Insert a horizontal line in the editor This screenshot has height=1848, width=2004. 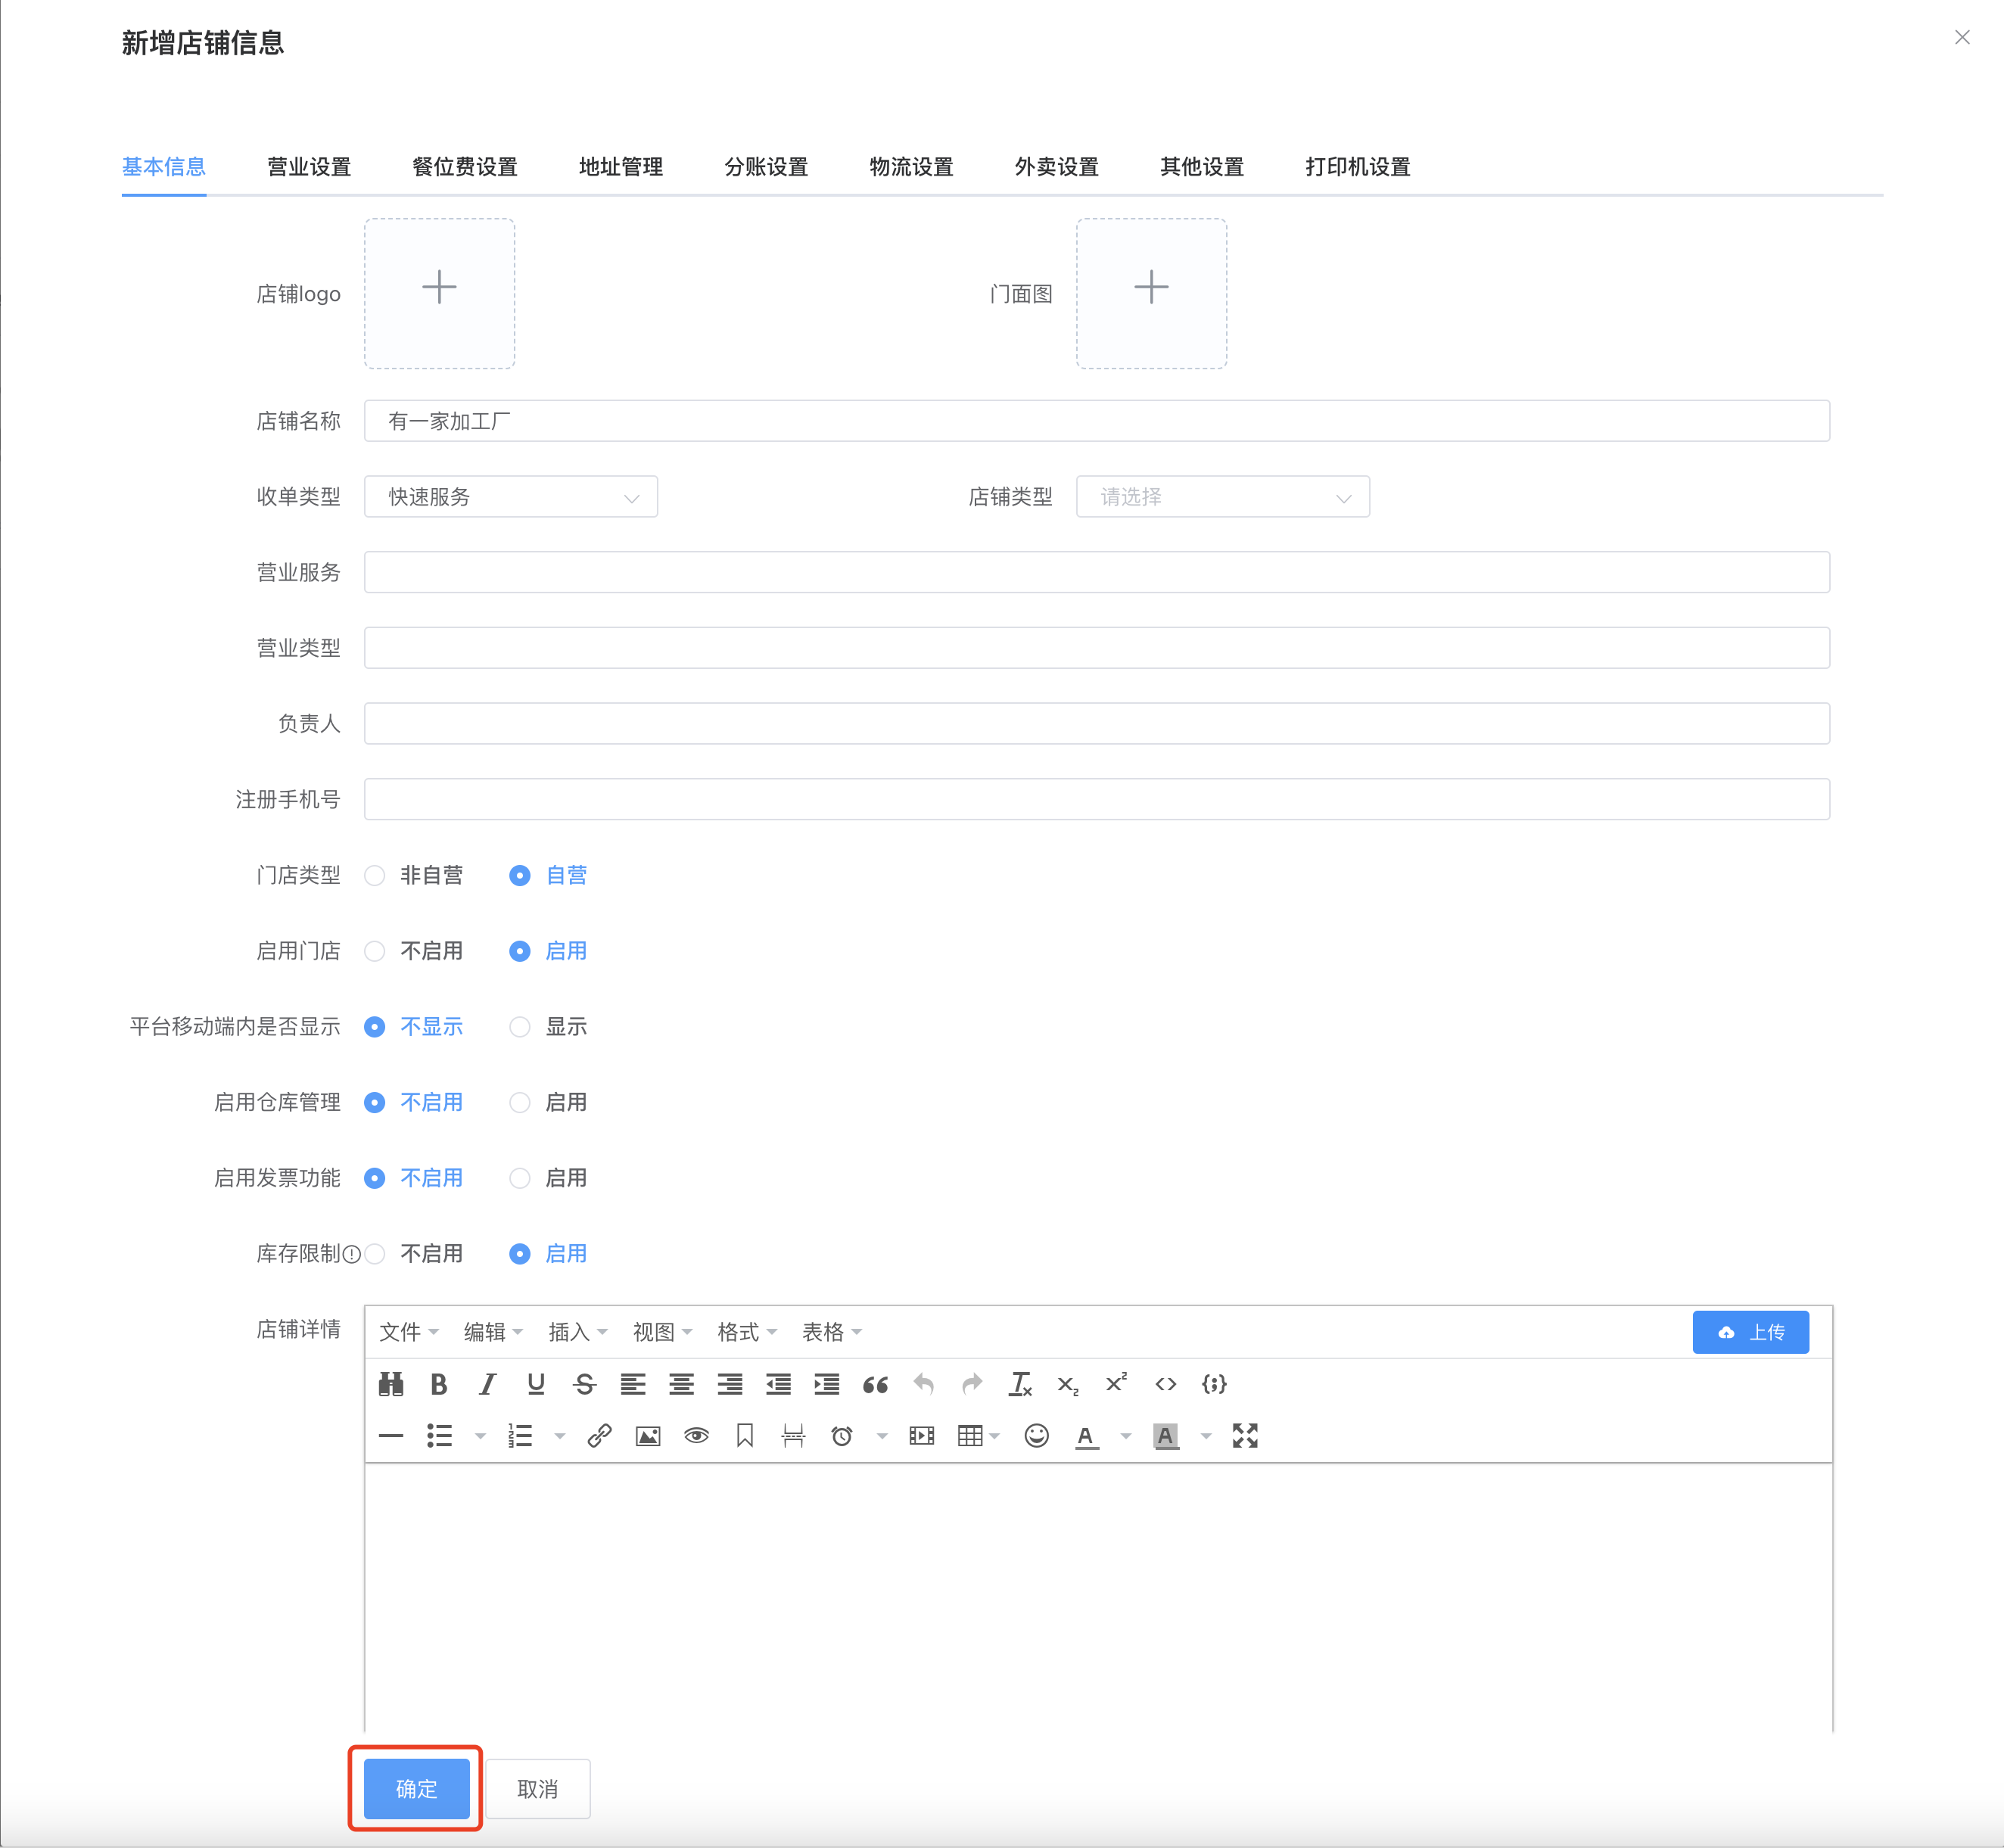tap(391, 1436)
